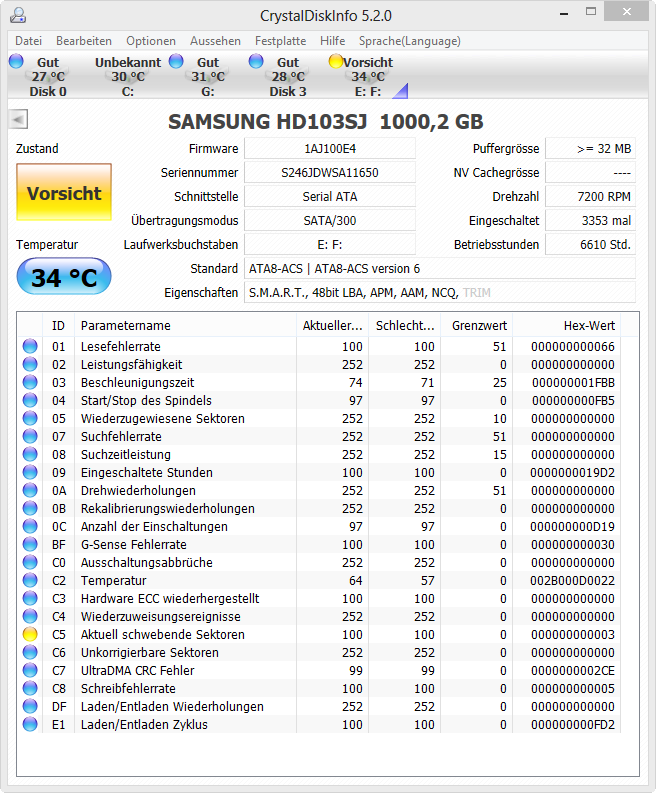Open the Hilfe menu

click(332, 41)
